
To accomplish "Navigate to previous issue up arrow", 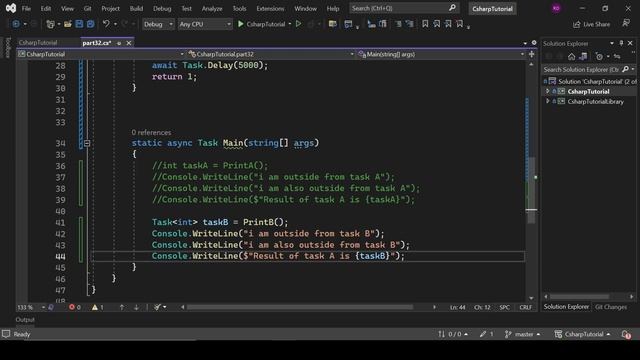I will (x=122, y=307).
